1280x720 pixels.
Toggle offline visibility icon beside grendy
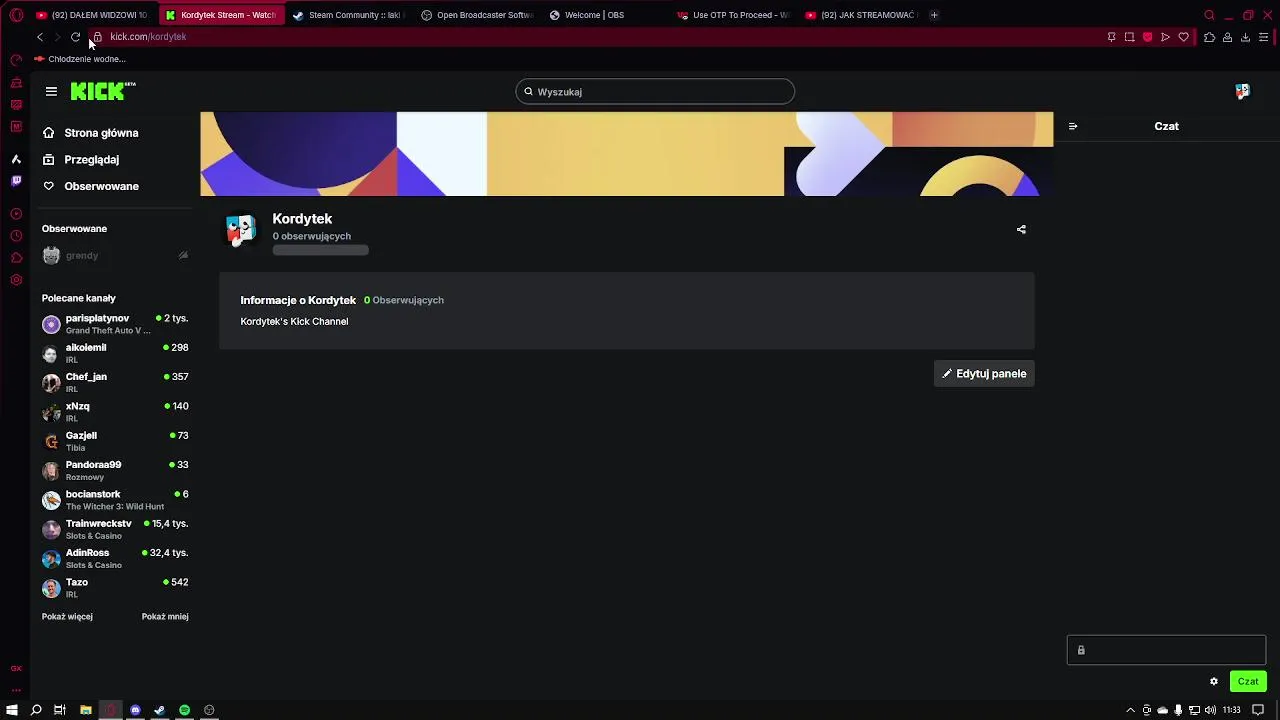(x=183, y=255)
